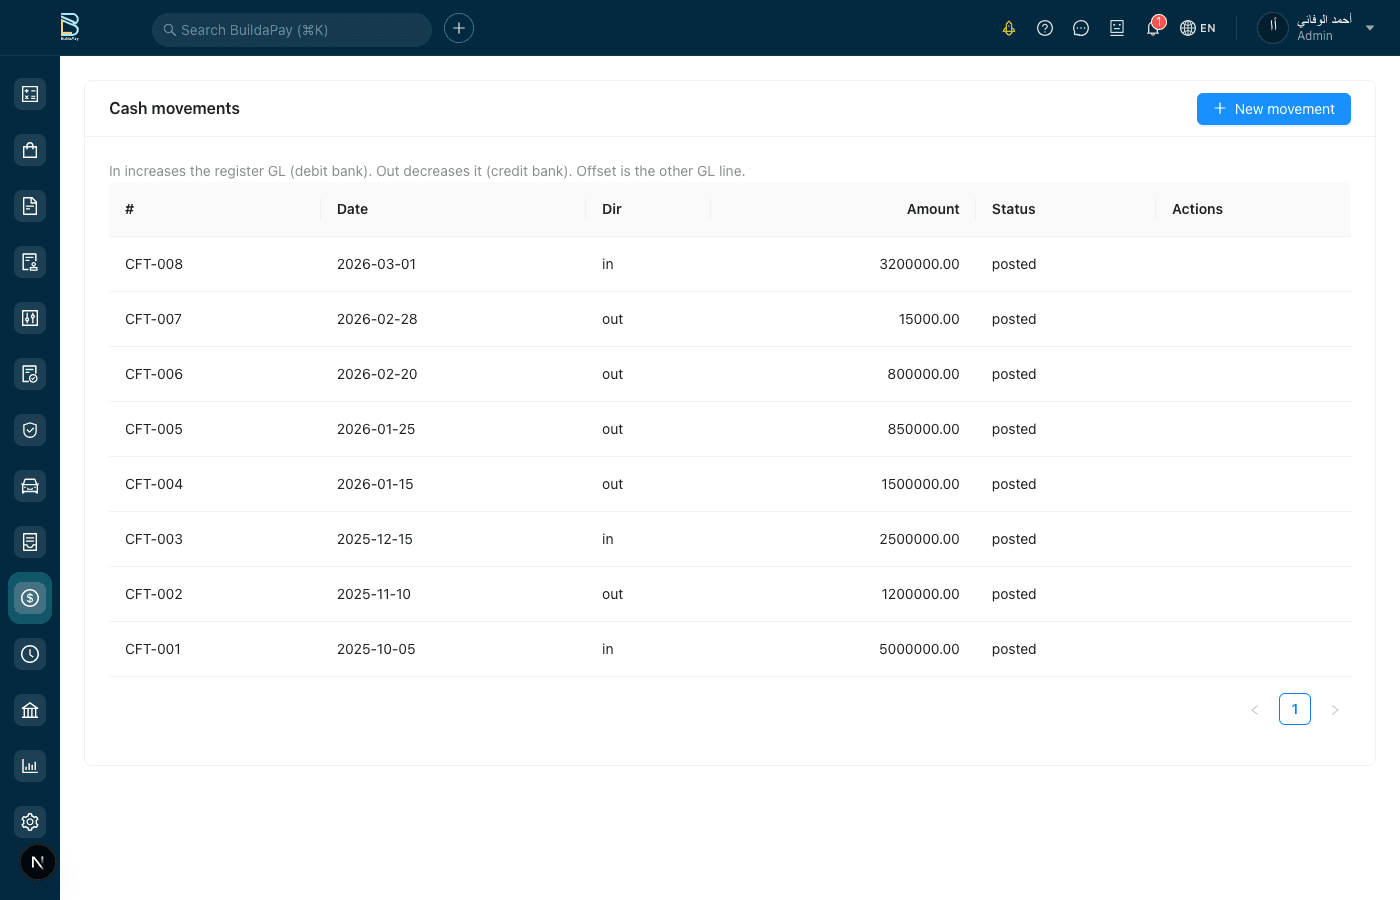Open the help question mark icon

pos(1045,28)
